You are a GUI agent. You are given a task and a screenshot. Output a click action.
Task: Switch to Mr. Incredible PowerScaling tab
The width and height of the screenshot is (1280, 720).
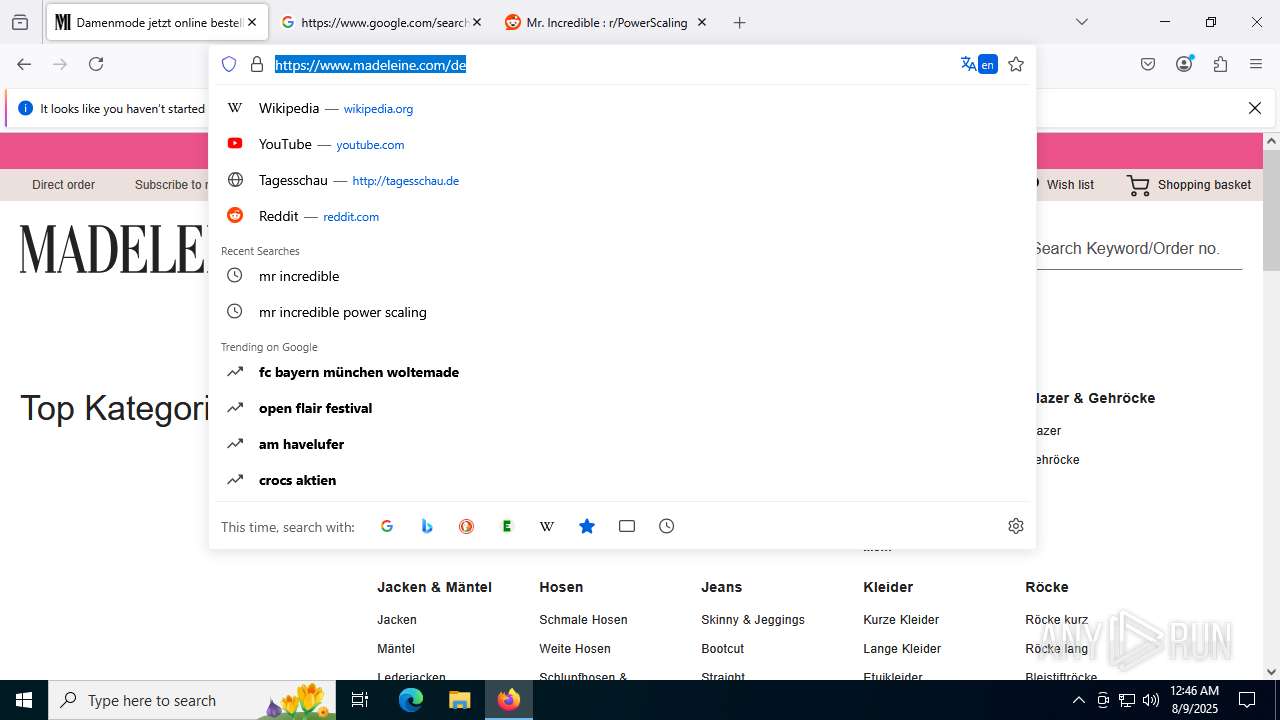[x=607, y=22]
